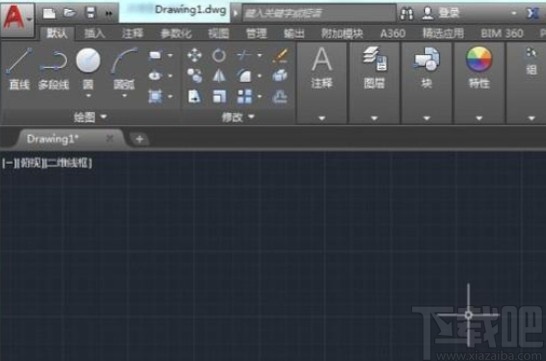The height and width of the screenshot is (361, 546).
Task: Switch to the A360 ribbon tab
Action: 392,33
